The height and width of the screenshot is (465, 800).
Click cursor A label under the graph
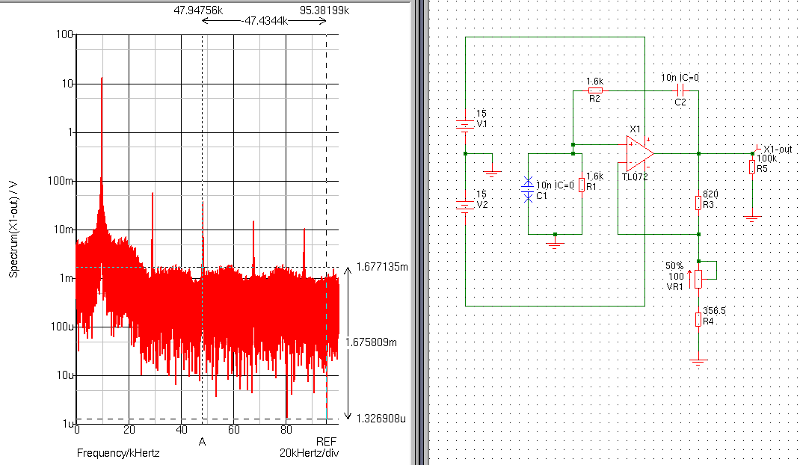coord(202,441)
